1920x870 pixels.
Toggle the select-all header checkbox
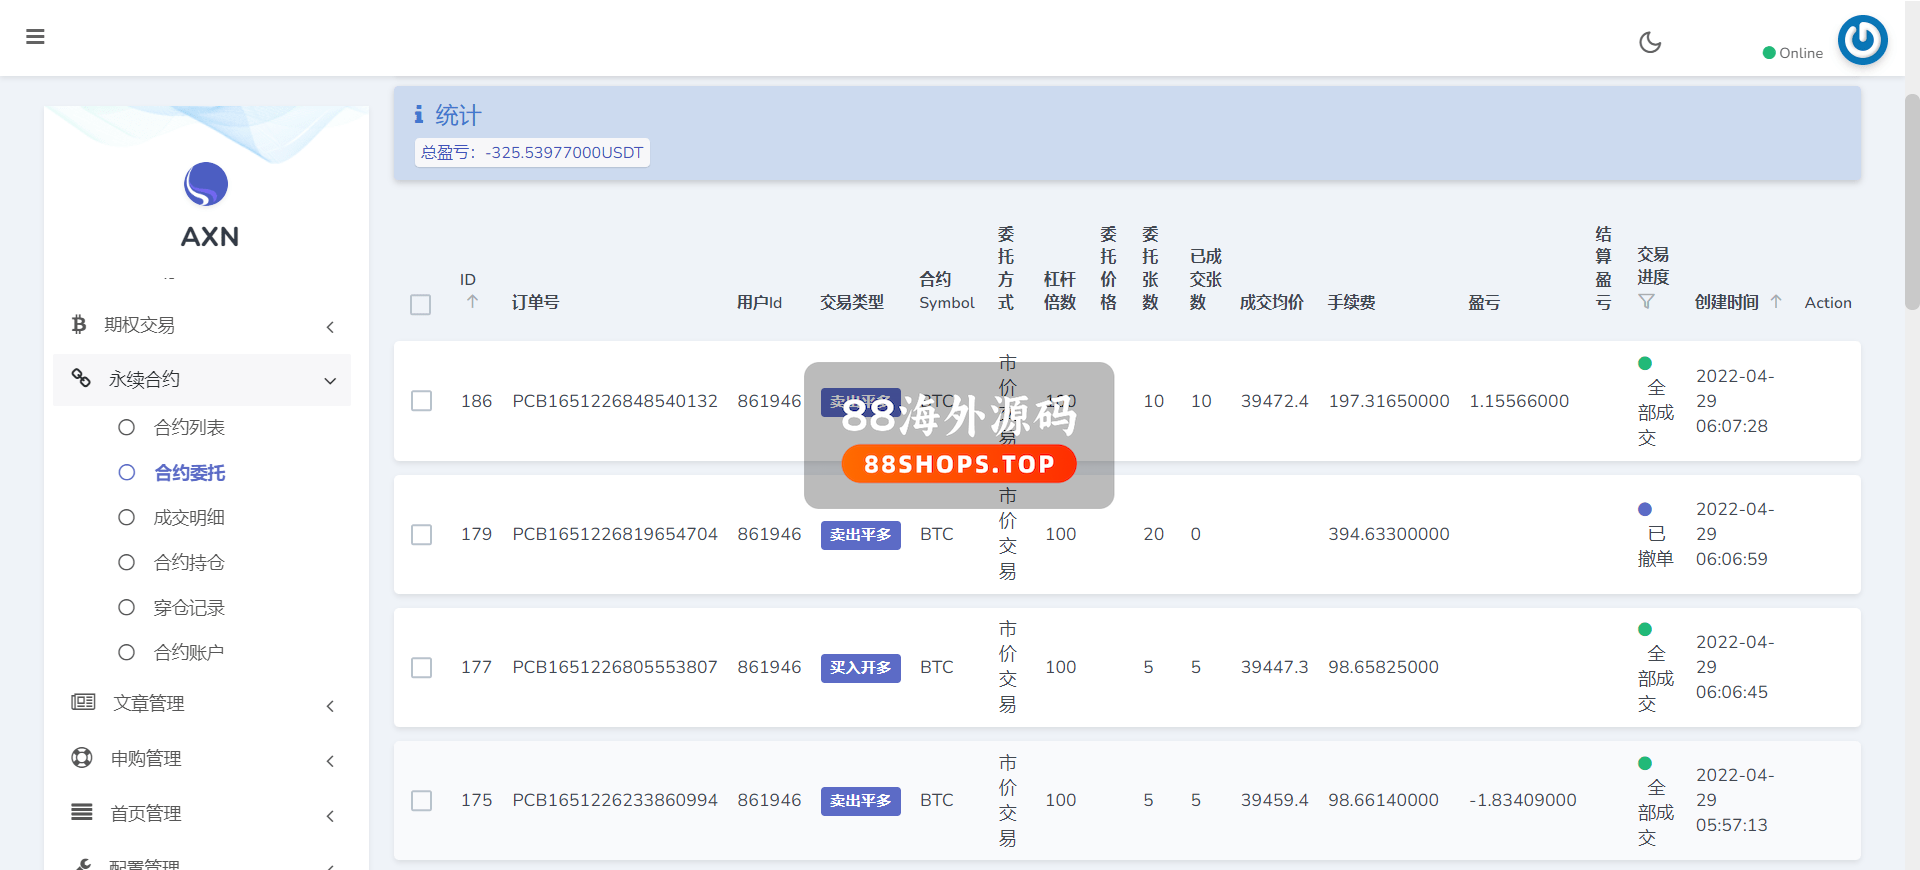coord(421,304)
